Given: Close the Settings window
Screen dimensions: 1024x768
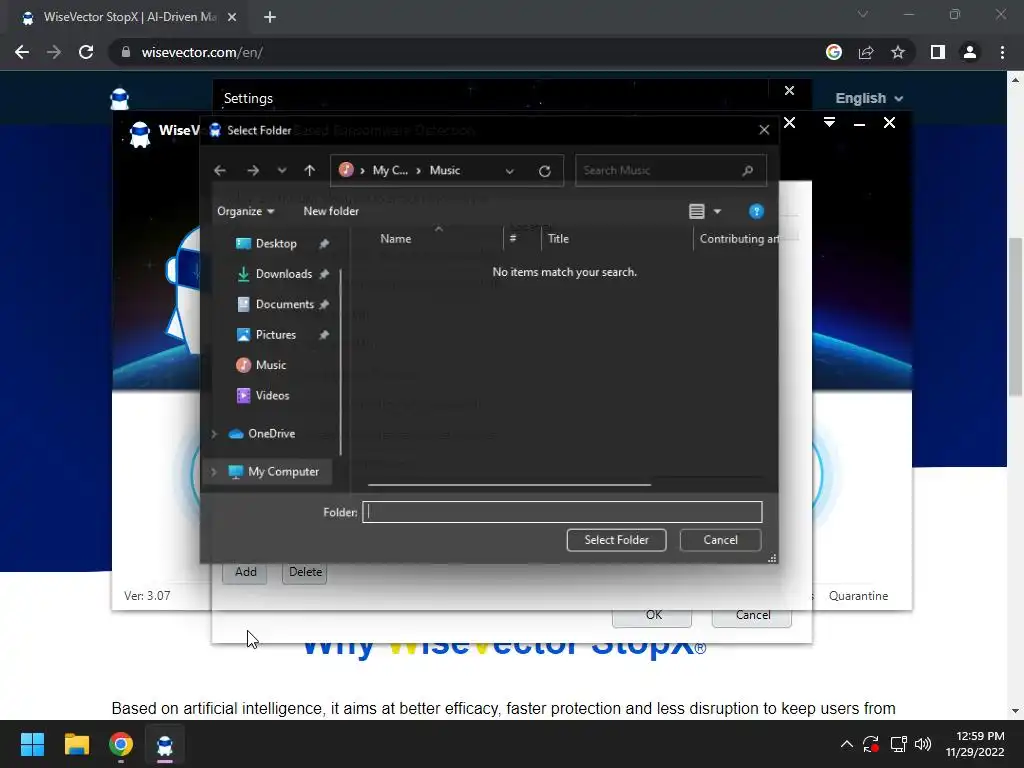Looking at the screenshot, I should click(x=789, y=91).
